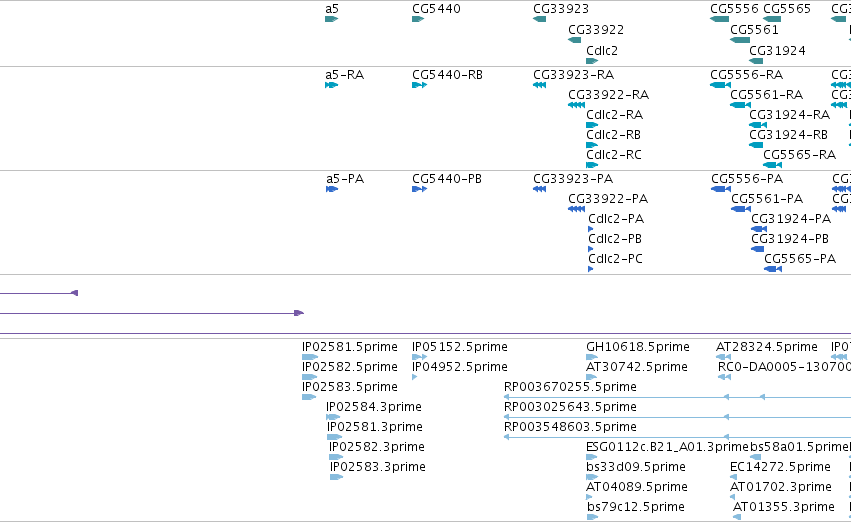Screen dimensions: 851x522
Task: Click the CG31924-PB label text
Action: [x=790, y=239]
